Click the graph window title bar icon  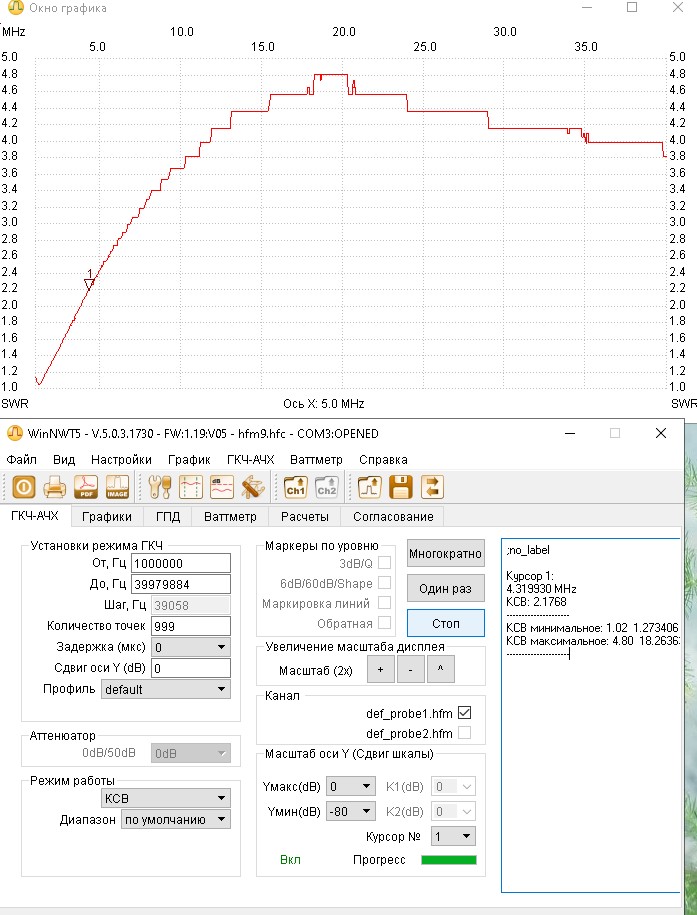pyautogui.click(x=16, y=8)
